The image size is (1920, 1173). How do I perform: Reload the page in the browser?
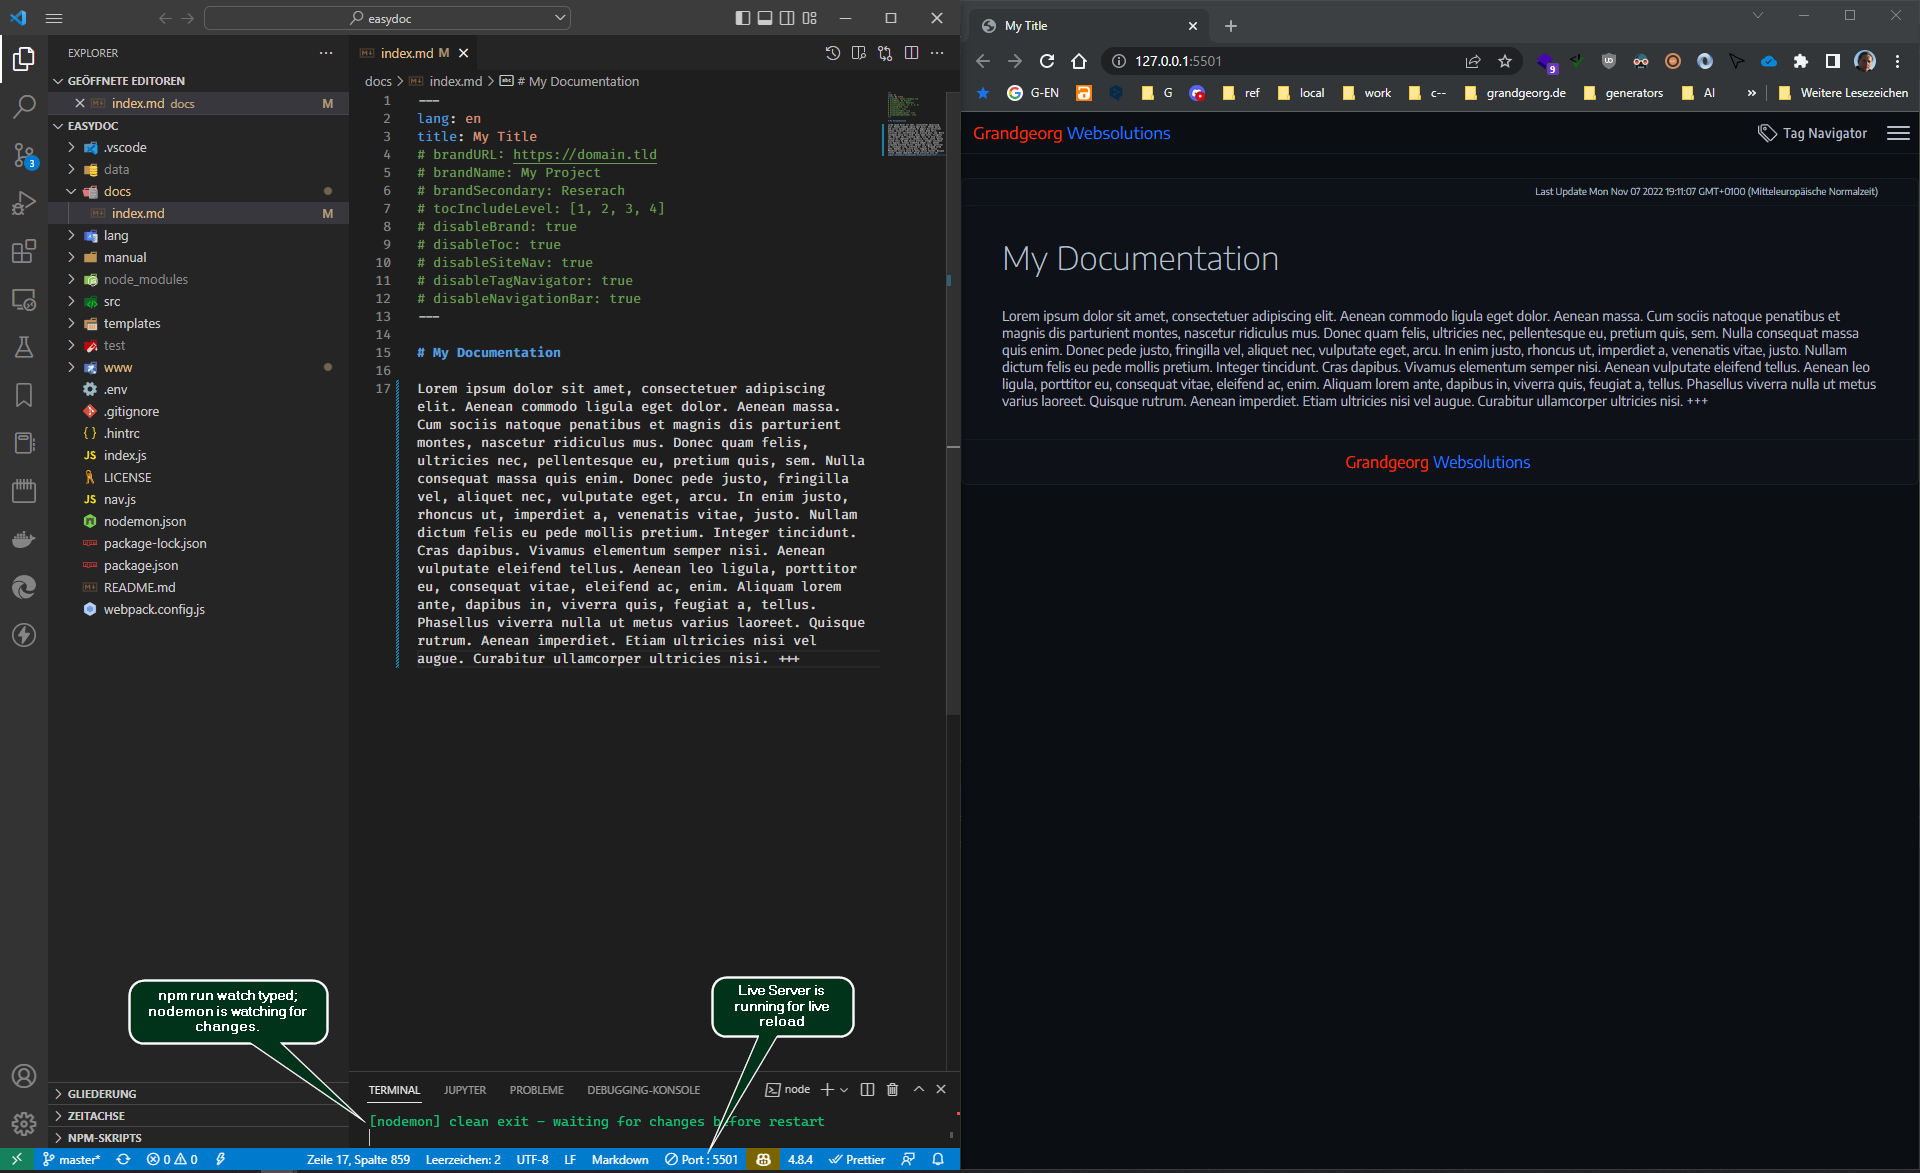point(1047,61)
